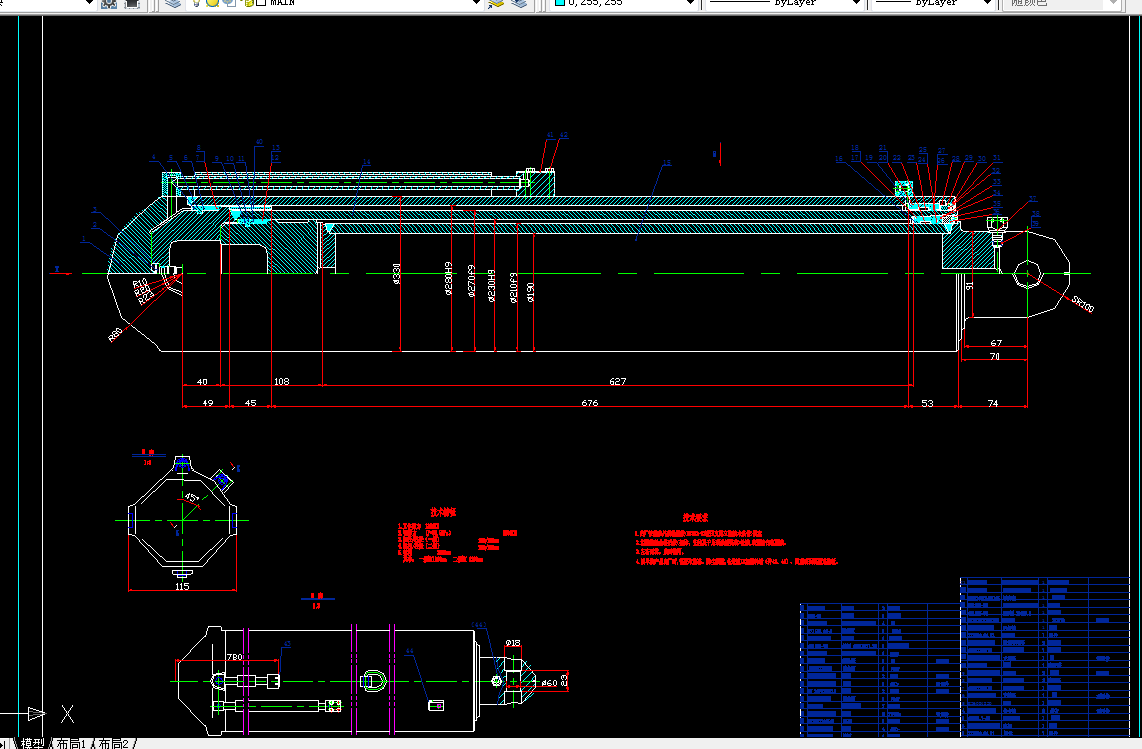1142x749 pixels.
Task: Click the workspace settings gear icon
Action: (109, 3)
